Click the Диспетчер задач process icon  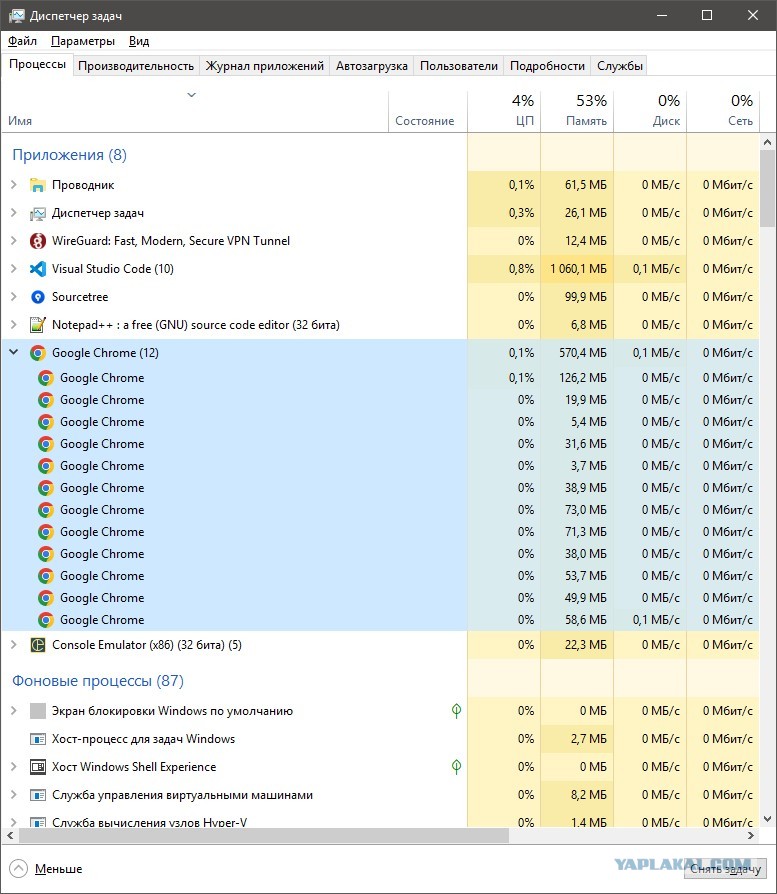pos(38,213)
